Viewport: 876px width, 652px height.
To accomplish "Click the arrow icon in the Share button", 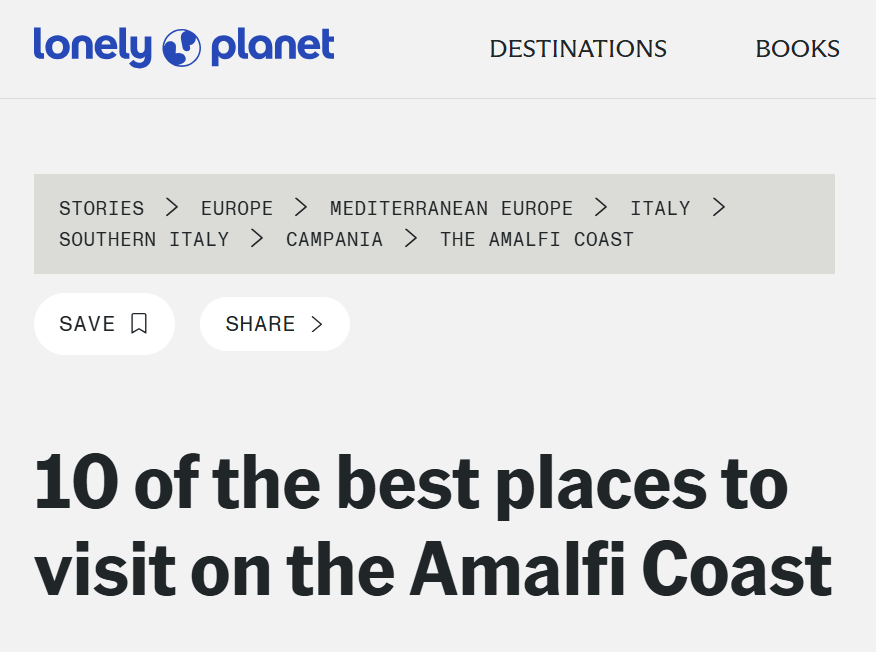I will click(x=317, y=324).
